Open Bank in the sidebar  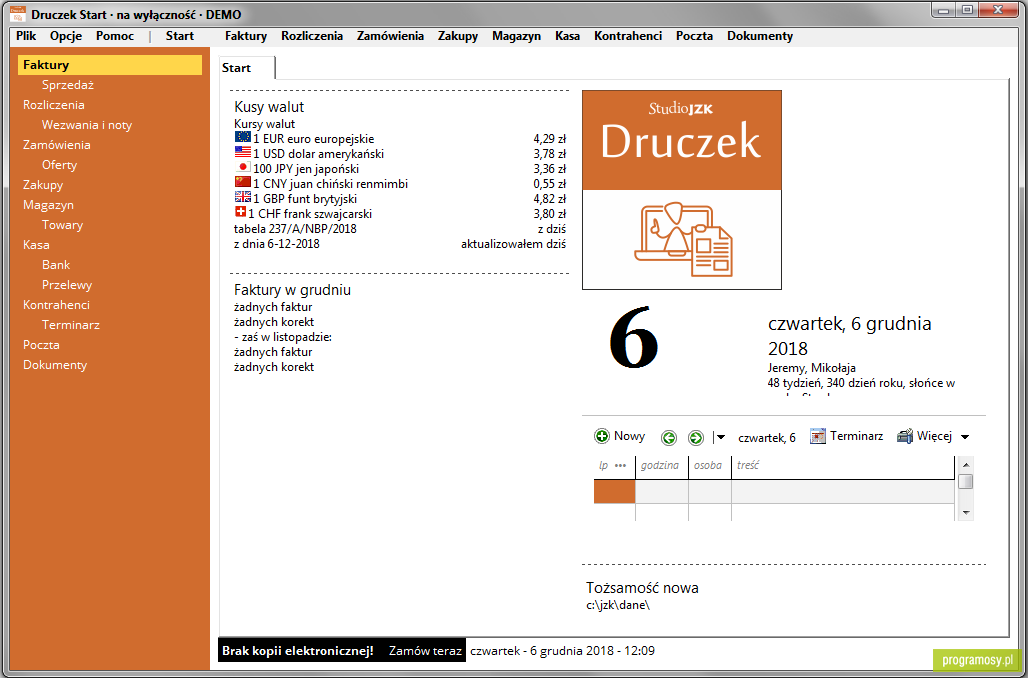point(56,265)
